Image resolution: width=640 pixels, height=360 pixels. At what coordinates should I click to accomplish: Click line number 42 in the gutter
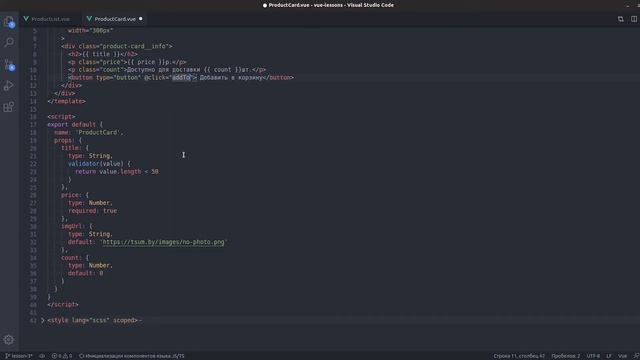tap(33, 320)
